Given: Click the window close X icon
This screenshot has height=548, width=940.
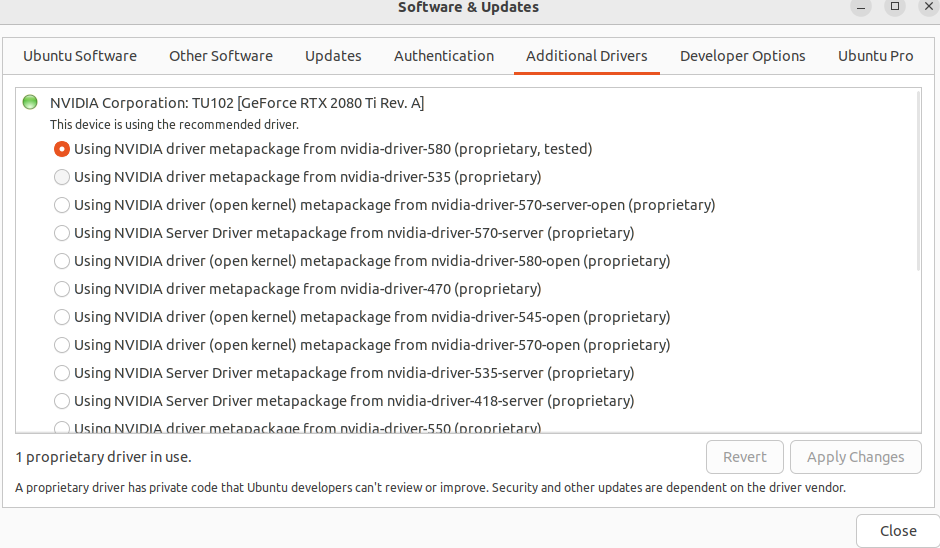Looking at the screenshot, I should tap(929, 7).
